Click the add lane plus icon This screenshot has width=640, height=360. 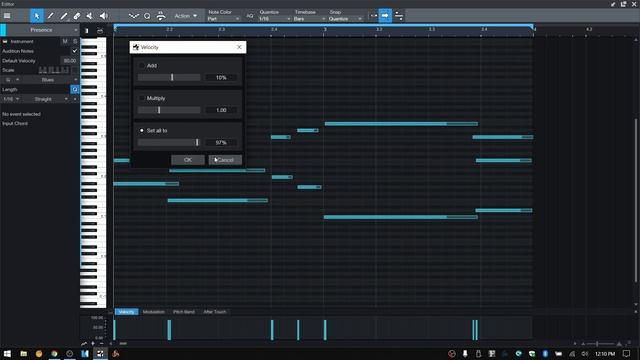point(93,344)
